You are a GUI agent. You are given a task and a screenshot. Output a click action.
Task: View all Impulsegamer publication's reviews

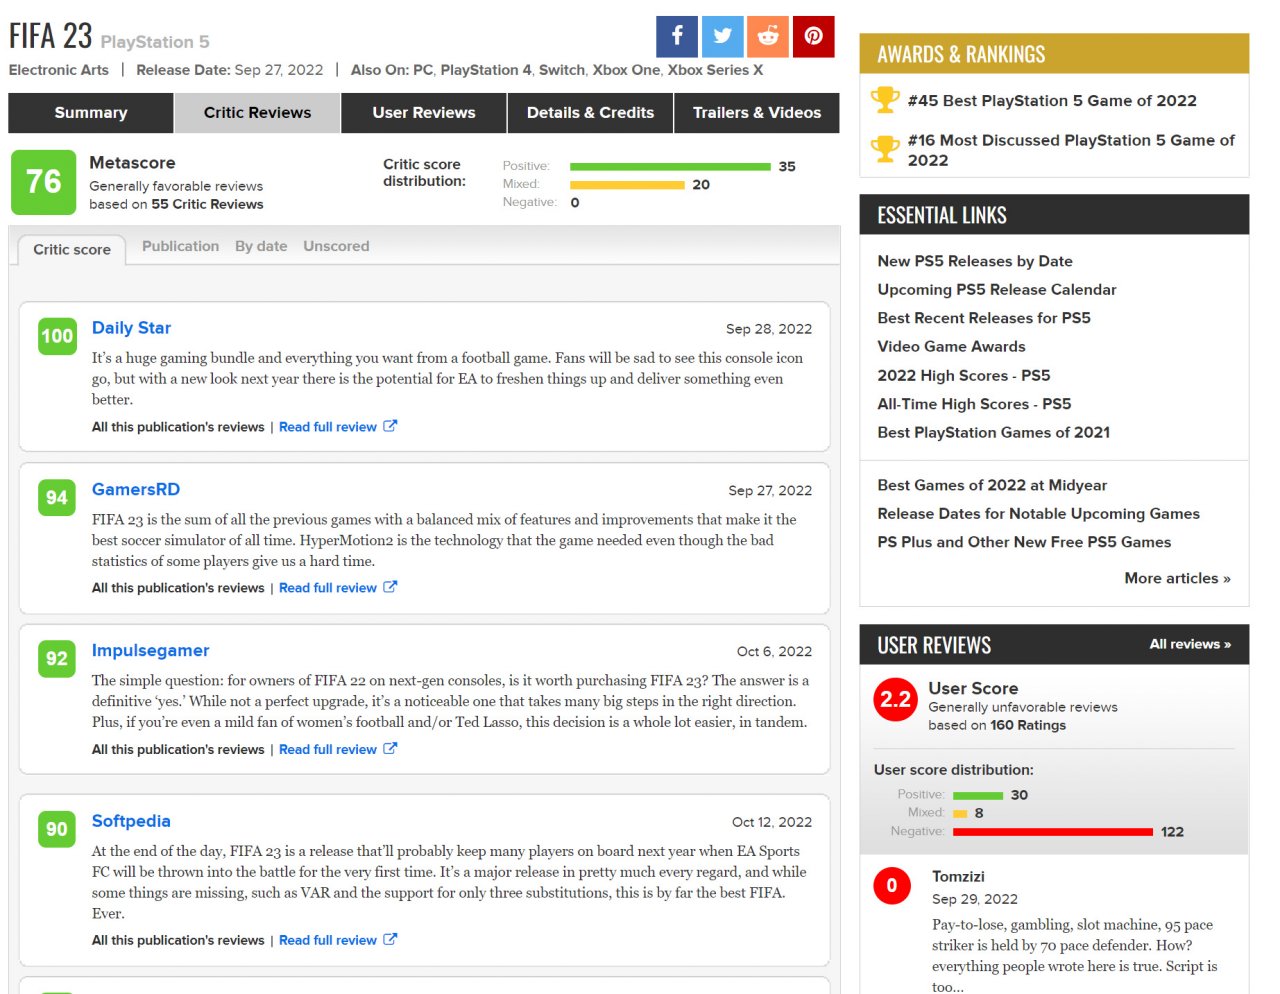click(178, 749)
